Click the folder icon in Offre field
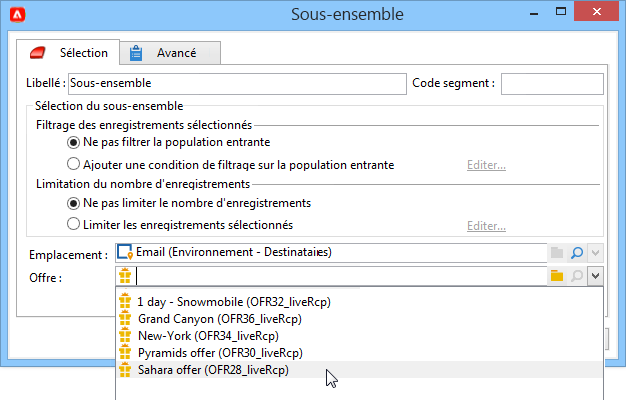This screenshot has width=630, height=400. click(558, 276)
